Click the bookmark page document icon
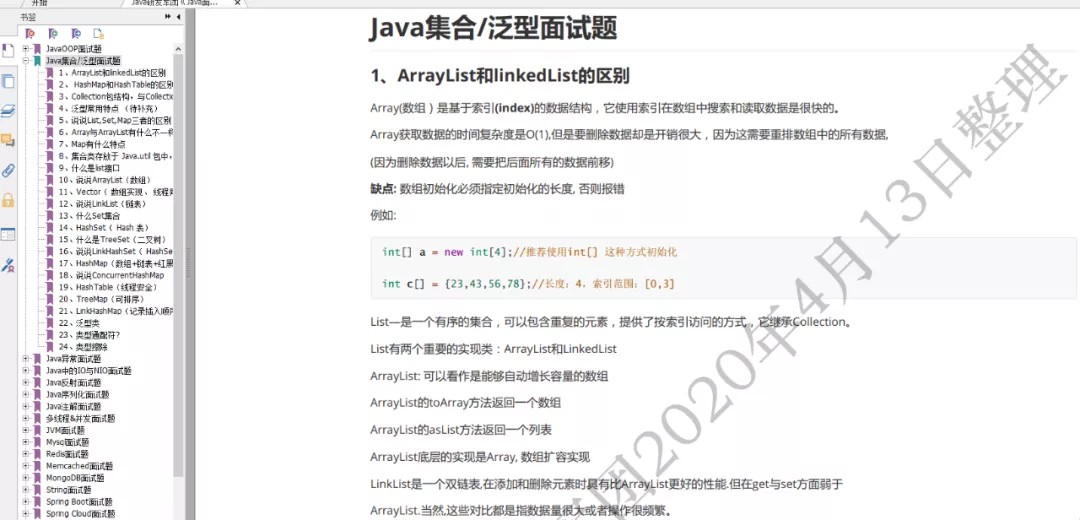The image size is (1080, 520). pos(98,33)
